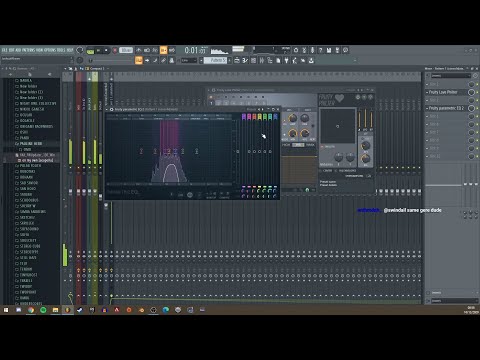Click the right-arrow toolbar icon
480x360 pixels.
coord(147,60)
